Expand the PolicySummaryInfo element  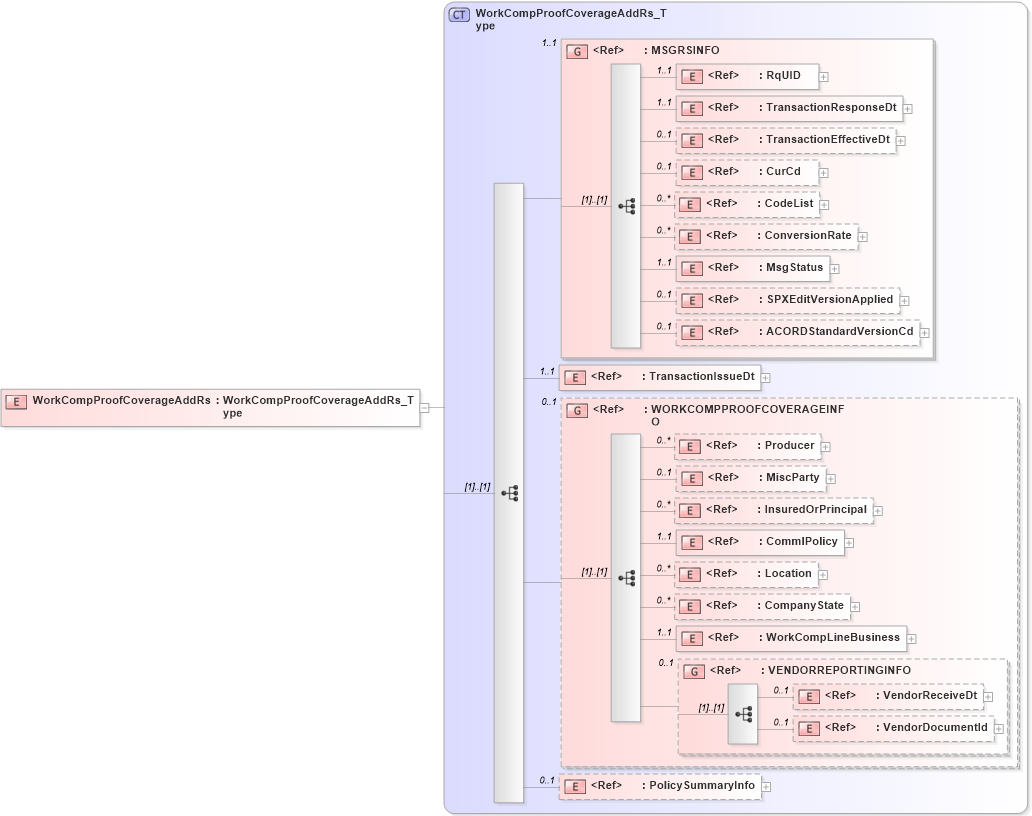tap(766, 786)
